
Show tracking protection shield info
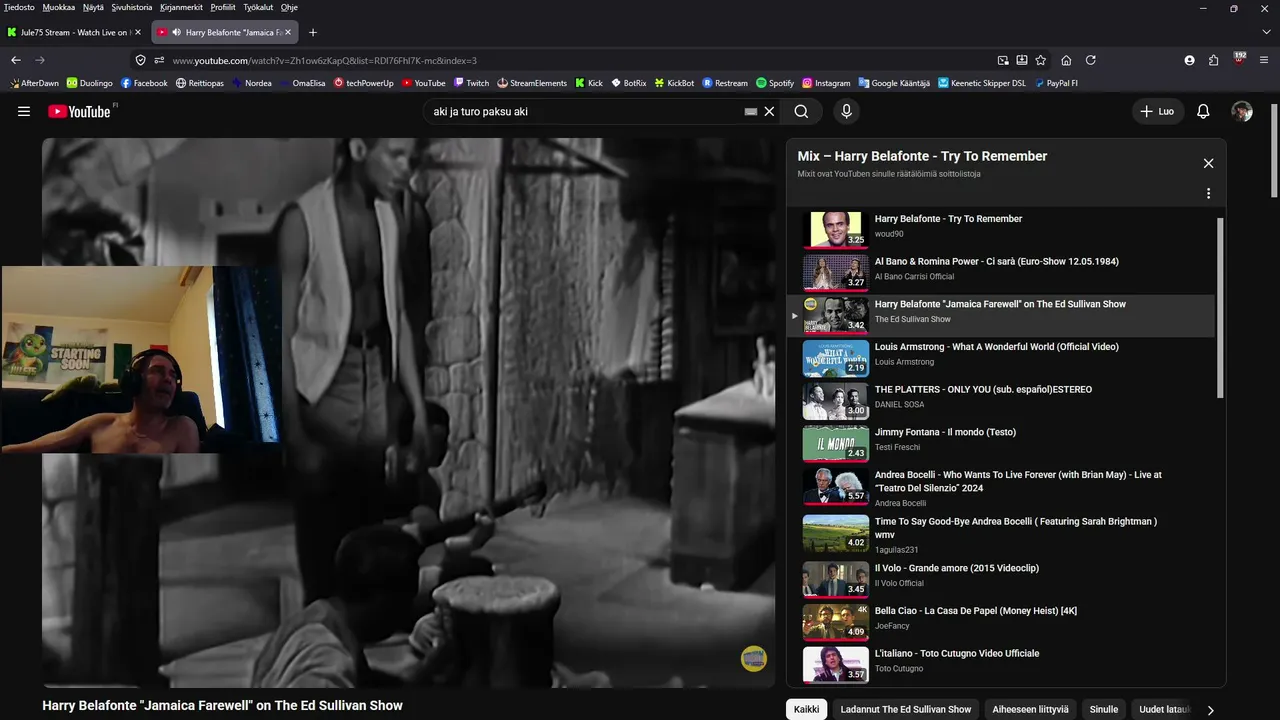141,60
